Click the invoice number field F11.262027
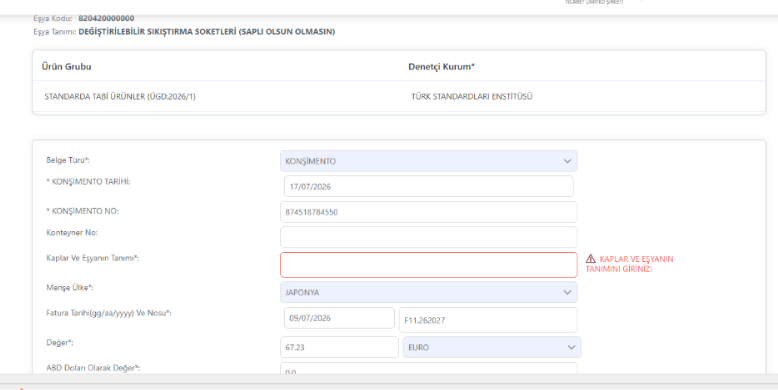This screenshot has height=390, width=778. tap(488, 320)
